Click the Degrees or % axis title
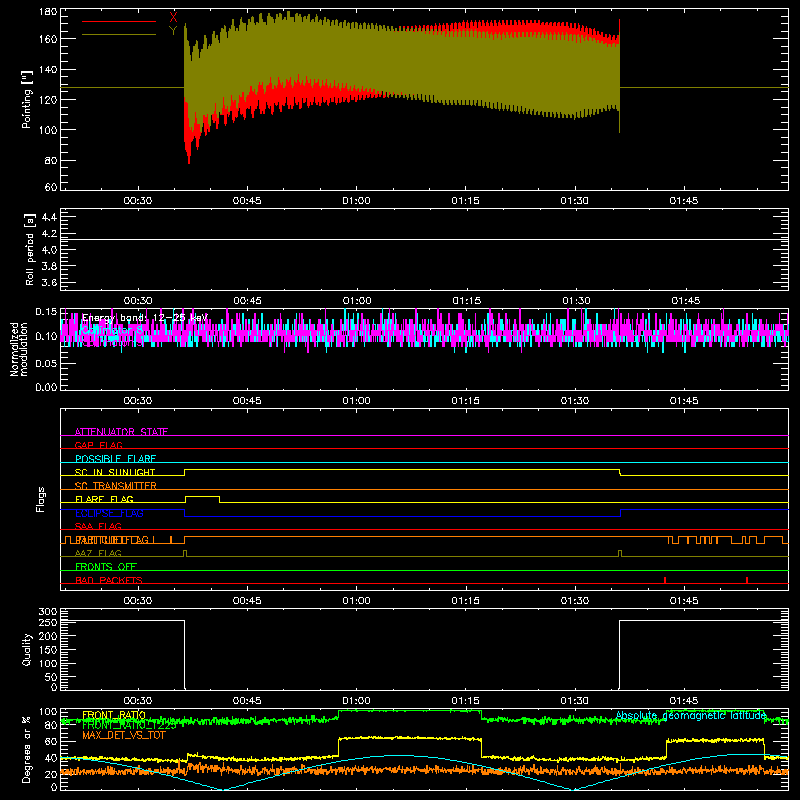Viewport: 800px width, 800px height. [27, 749]
